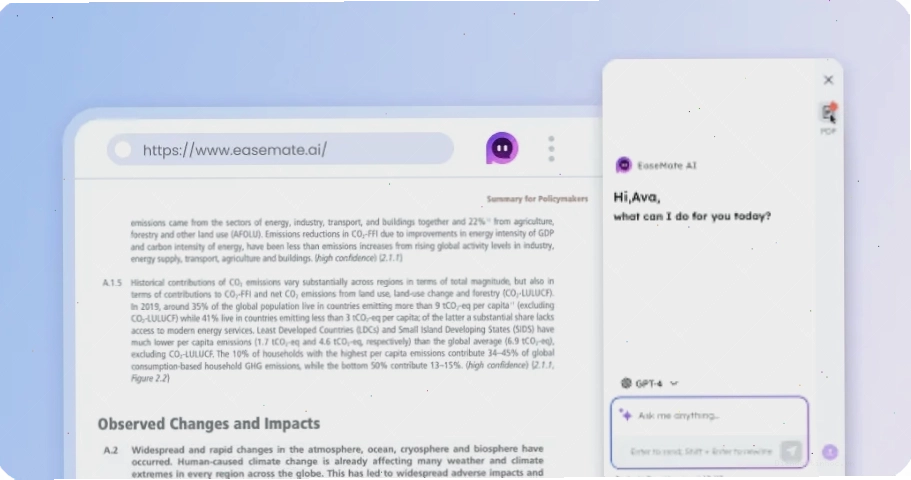Click the purple round avatar beside the send button
Viewport: 911px width, 480px height.
[x=830, y=452]
